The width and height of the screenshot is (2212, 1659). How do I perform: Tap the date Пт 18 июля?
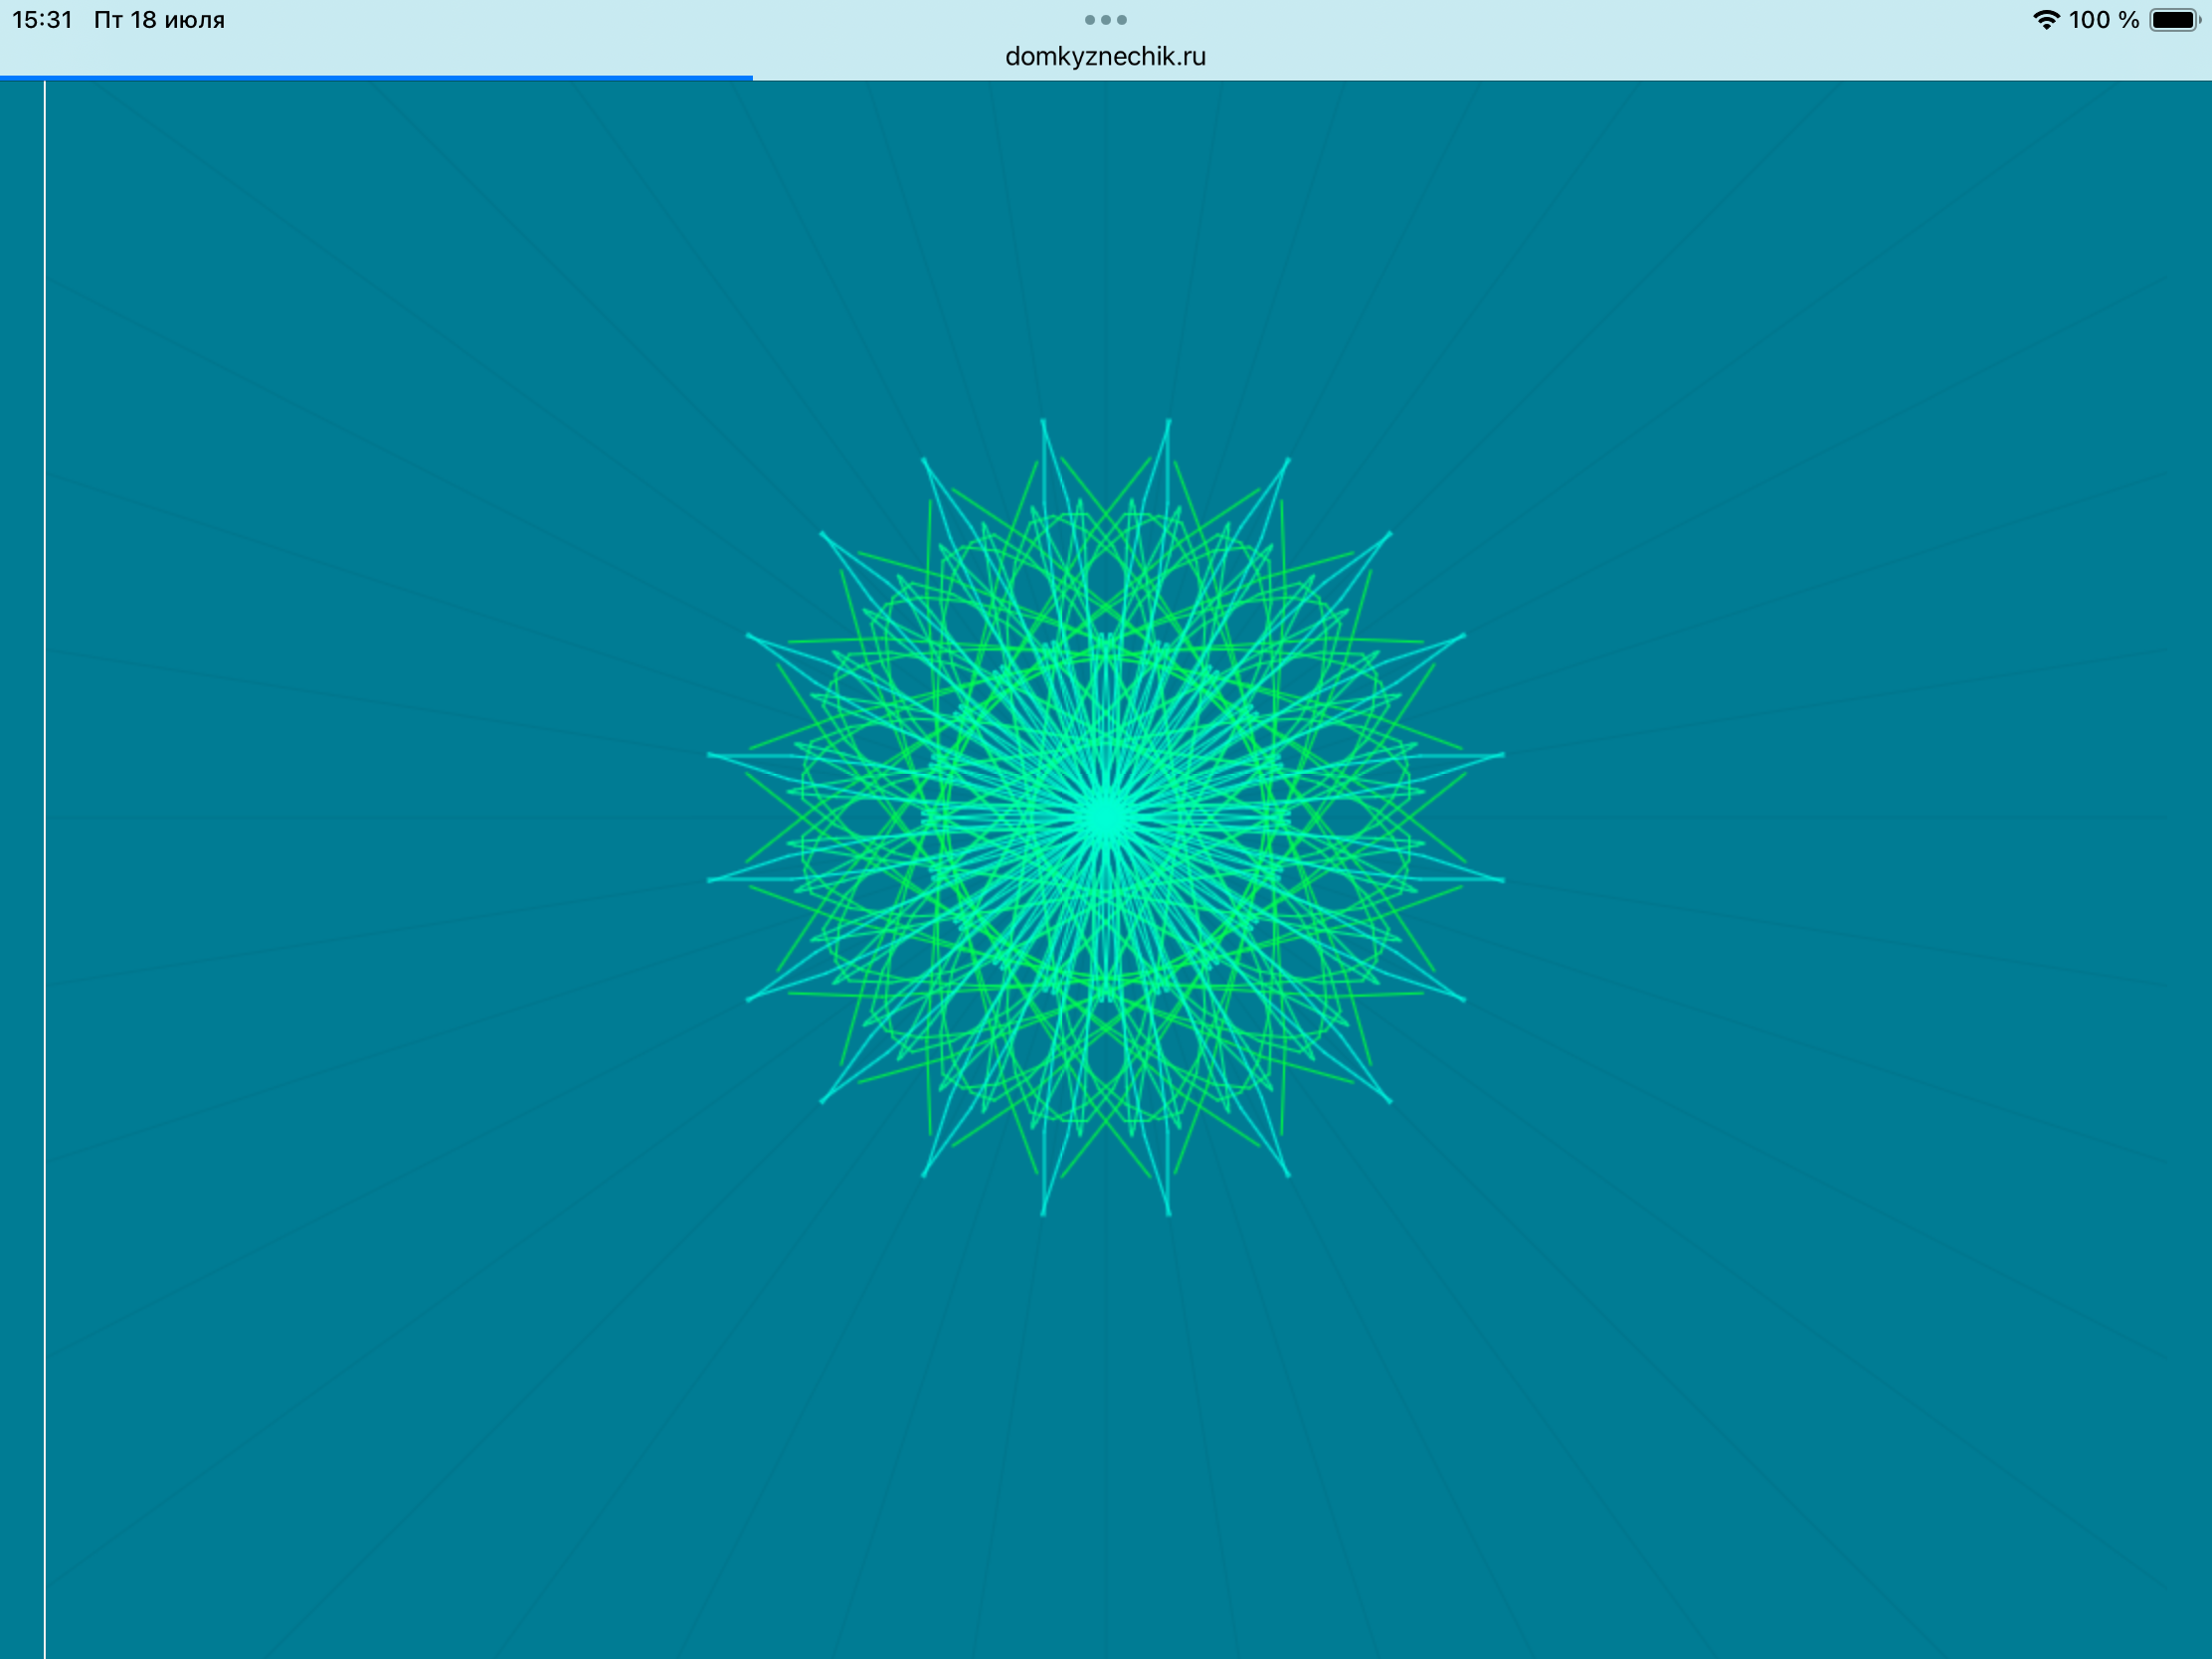pos(159,20)
